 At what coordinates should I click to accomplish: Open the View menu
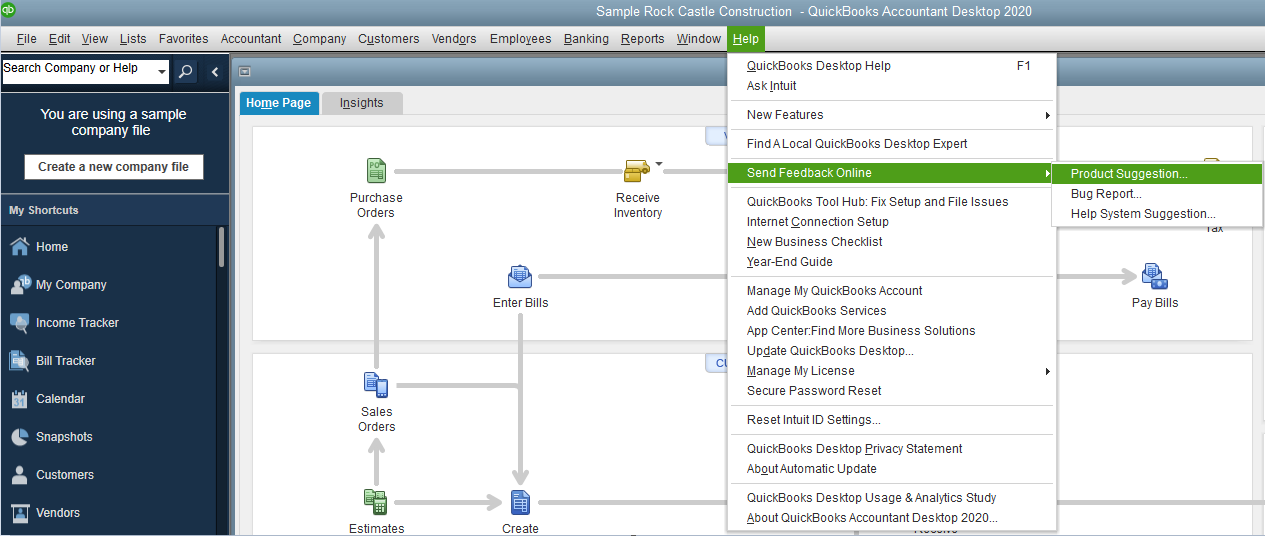(95, 39)
